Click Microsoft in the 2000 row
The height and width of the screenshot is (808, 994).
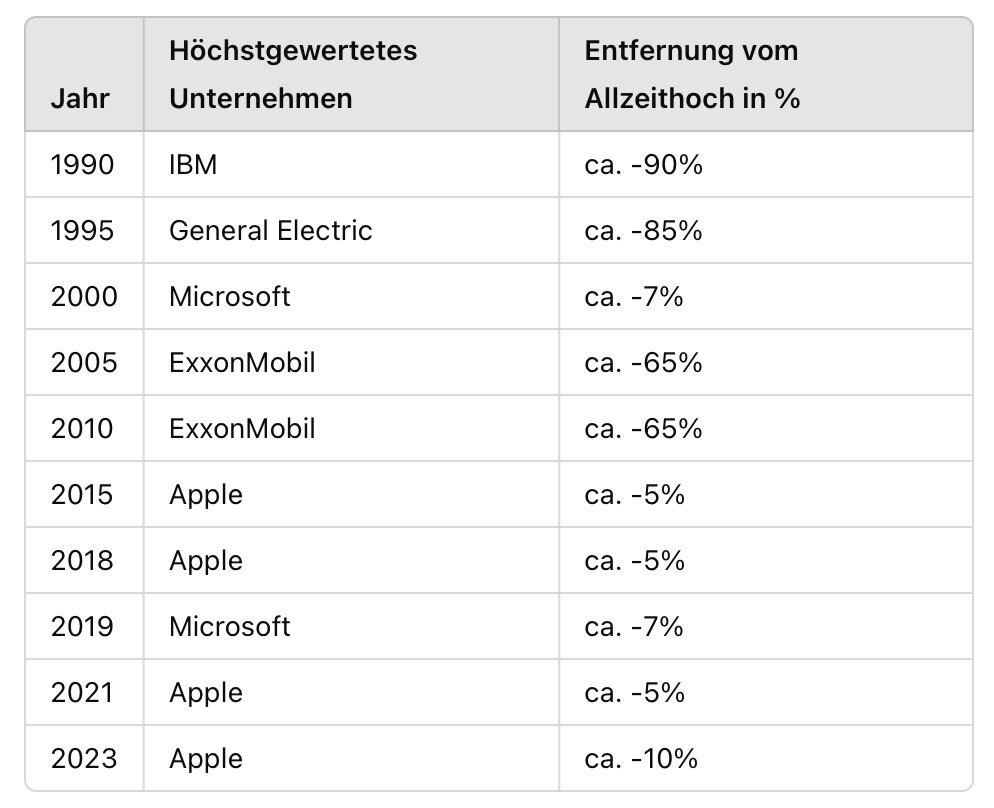pos(229,296)
